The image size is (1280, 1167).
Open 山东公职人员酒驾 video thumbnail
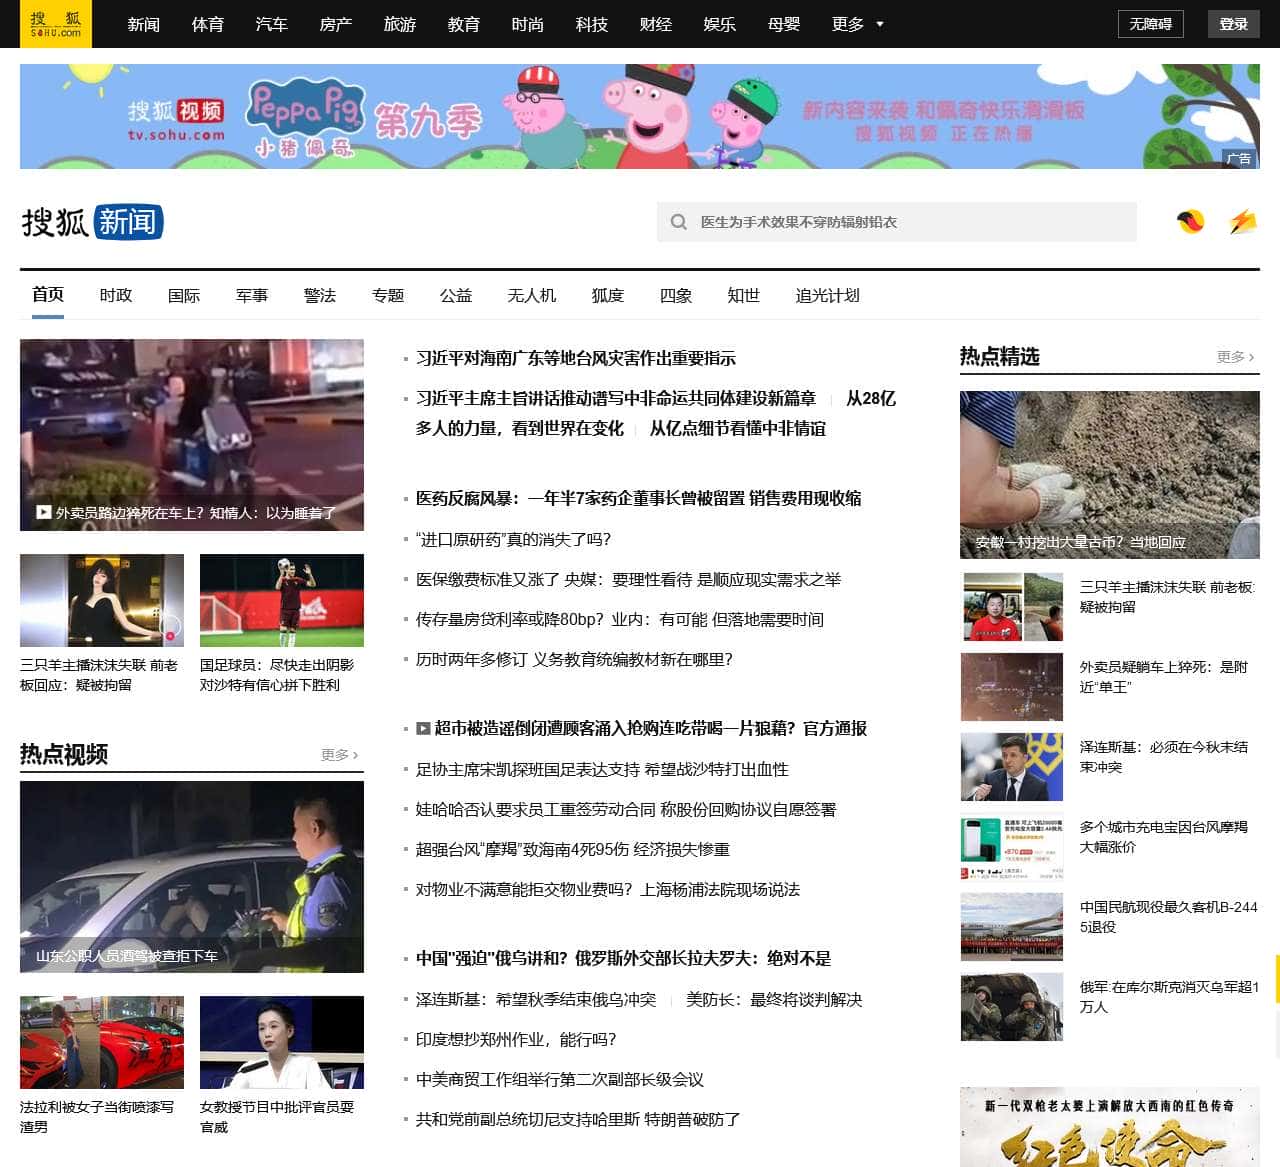pyautogui.click(x=192, y=877)
